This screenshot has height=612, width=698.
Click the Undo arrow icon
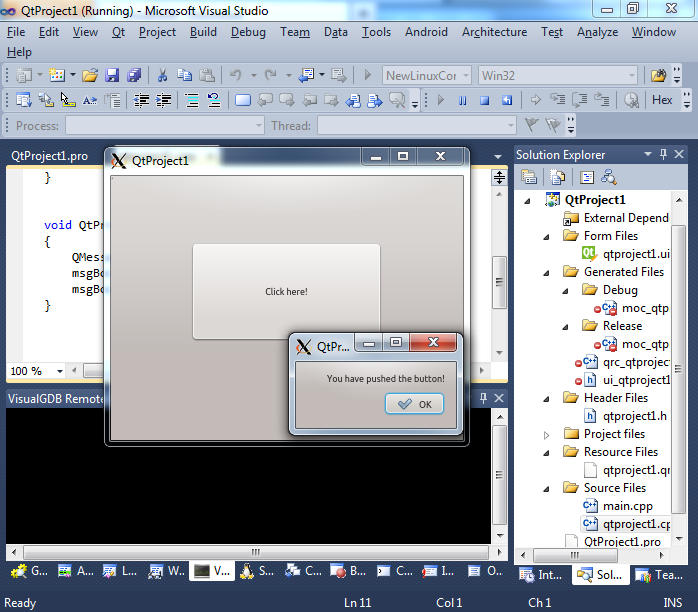point(235,75)
